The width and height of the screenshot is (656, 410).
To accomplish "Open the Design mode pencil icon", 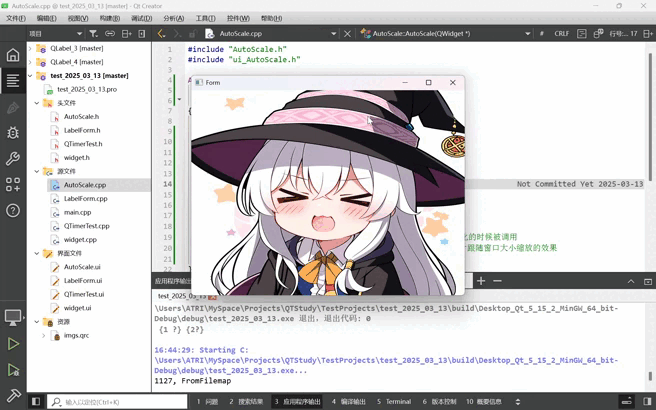I will point(13,108).
